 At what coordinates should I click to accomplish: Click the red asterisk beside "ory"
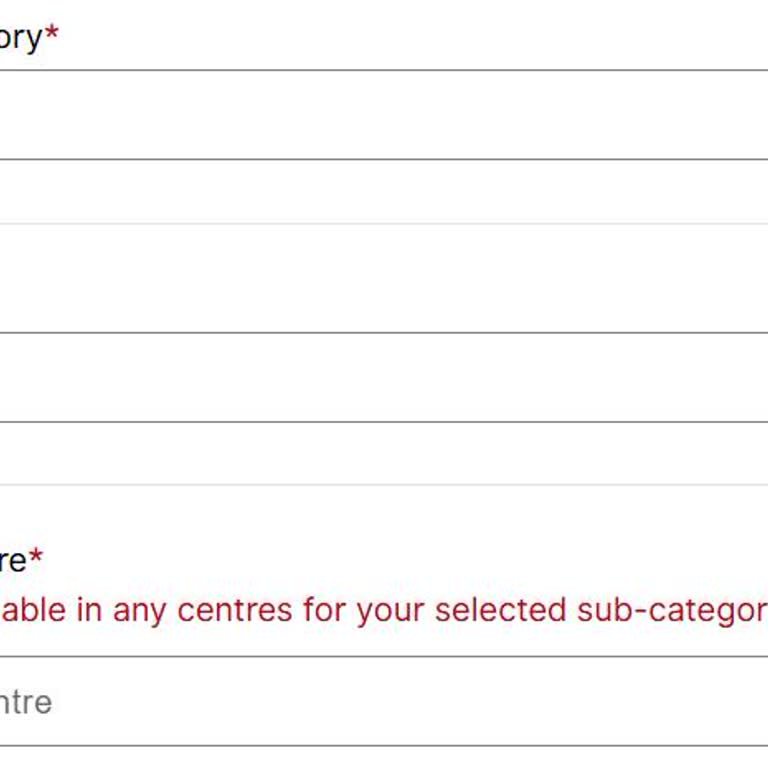[x=52, y=36]
